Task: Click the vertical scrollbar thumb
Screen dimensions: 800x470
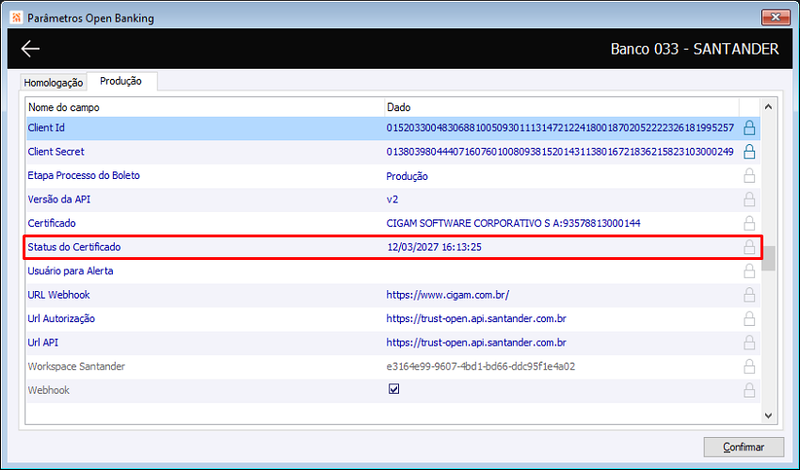Action: pyautogui.click(x=768, y=258)
